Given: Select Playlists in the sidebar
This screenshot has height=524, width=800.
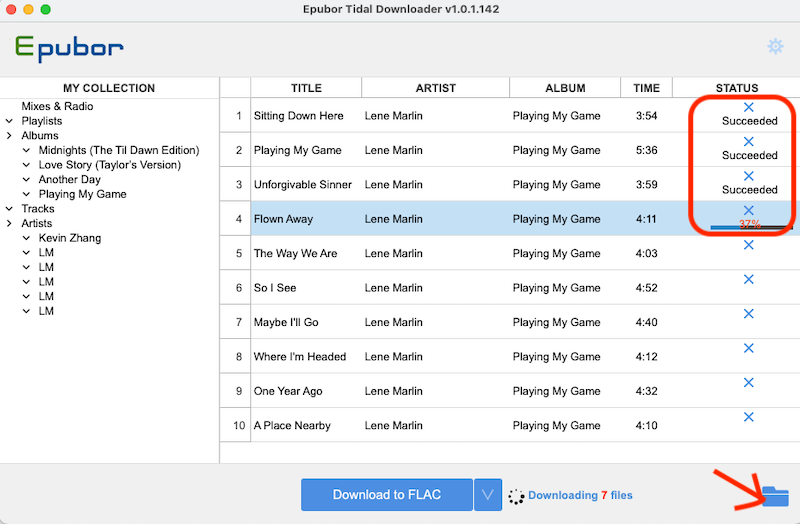Looking at the screenshot, I should 42,121.
